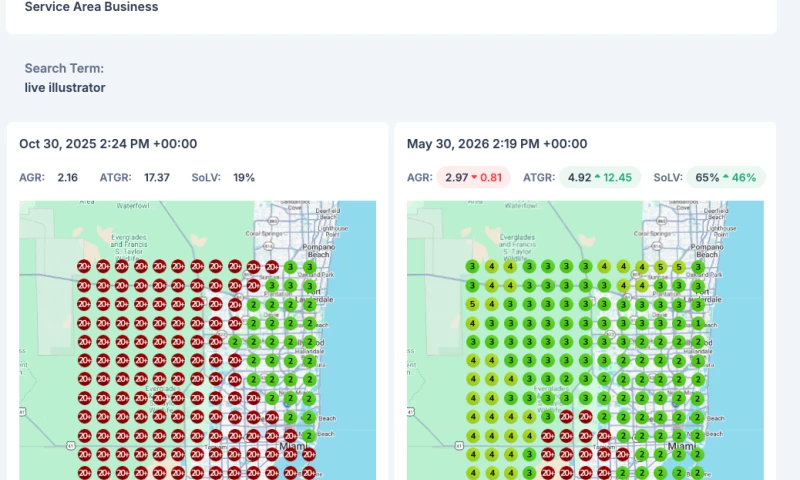800x480 pixels.
Task: Click the SoLV value 19% on the Oct 30 card
Action: tap(244, 178)
